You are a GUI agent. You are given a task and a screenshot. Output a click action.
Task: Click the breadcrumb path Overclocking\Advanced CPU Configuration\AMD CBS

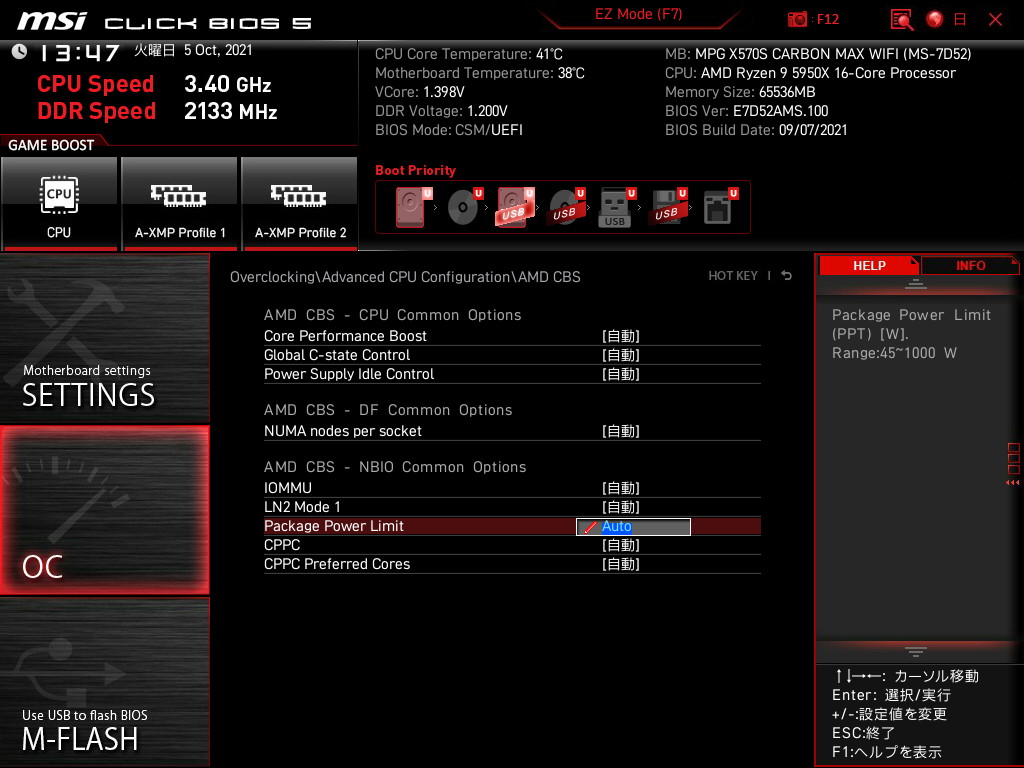[x=405, y=277]
